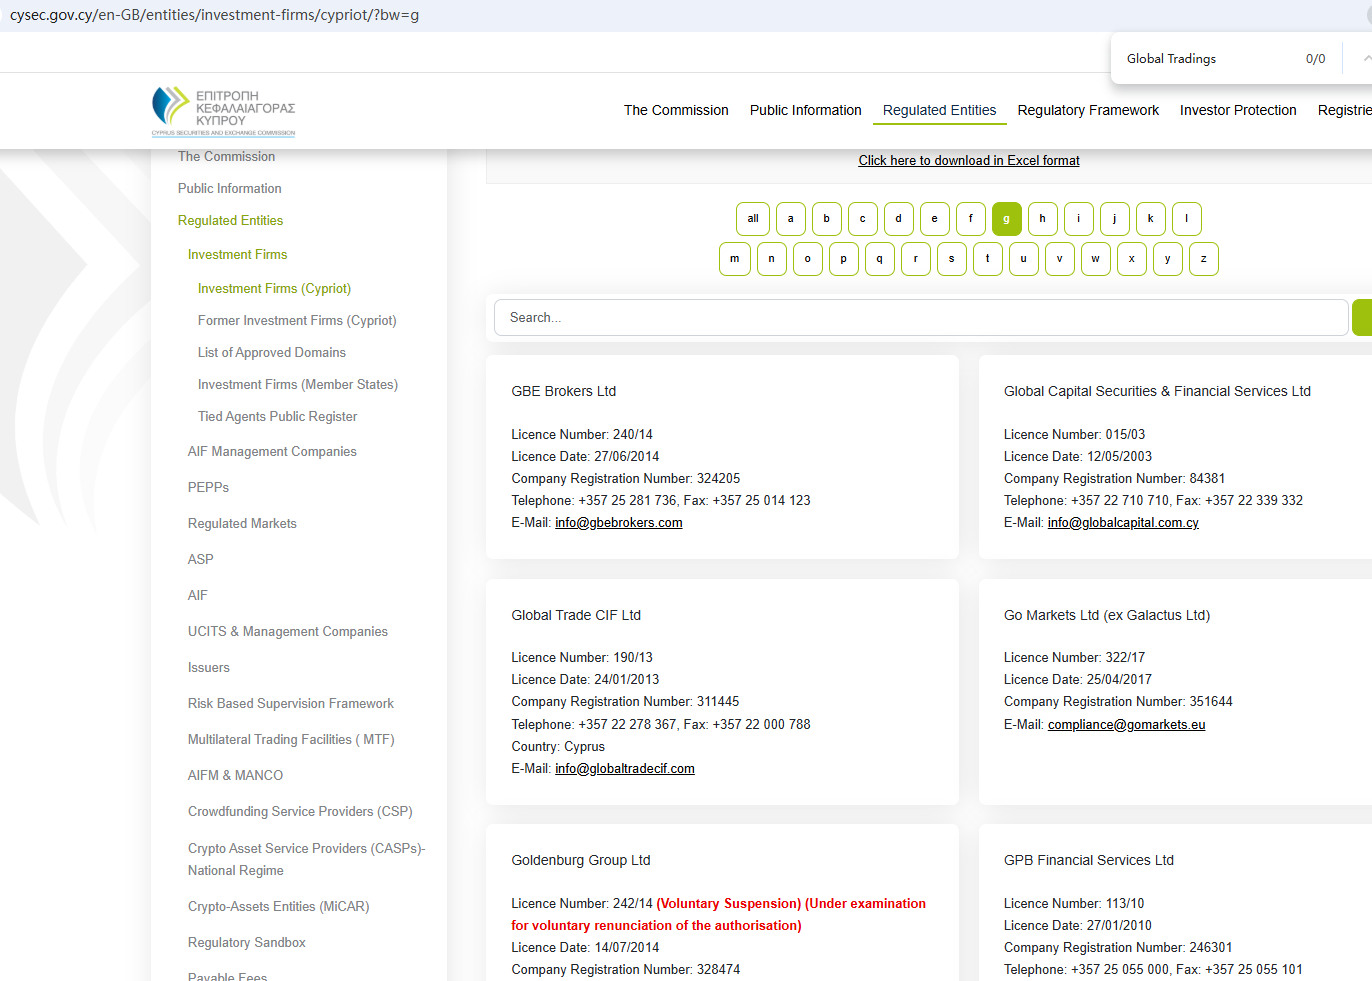Click the browser address bar URL
1372x981 pixels.
pos(215,15)
